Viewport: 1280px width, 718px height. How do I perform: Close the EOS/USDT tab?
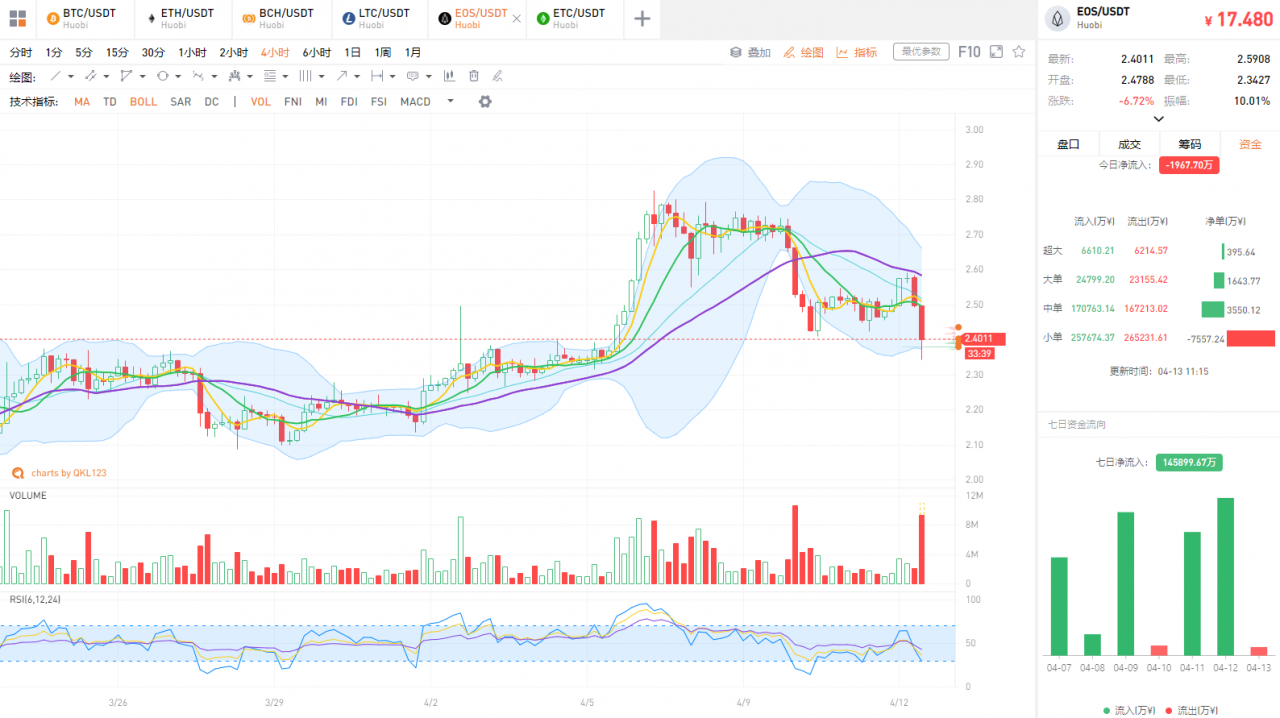[x=516, y=19]
